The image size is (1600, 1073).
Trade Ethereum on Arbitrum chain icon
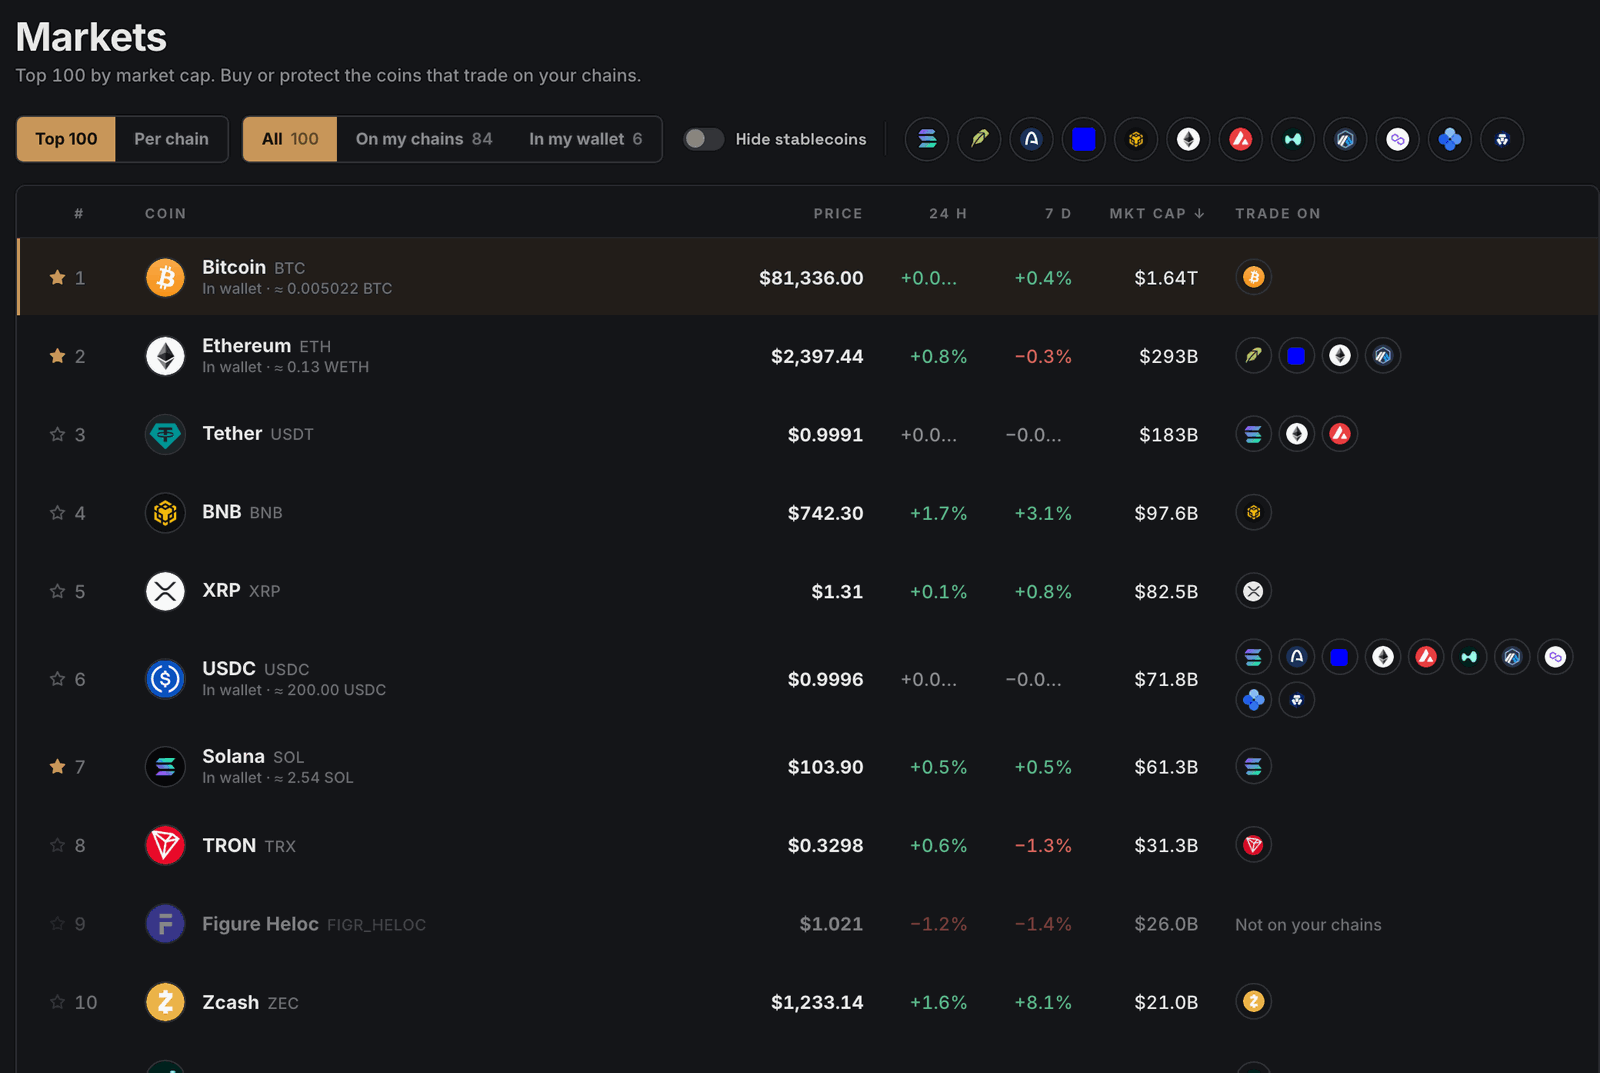(x=1383, y=355)
